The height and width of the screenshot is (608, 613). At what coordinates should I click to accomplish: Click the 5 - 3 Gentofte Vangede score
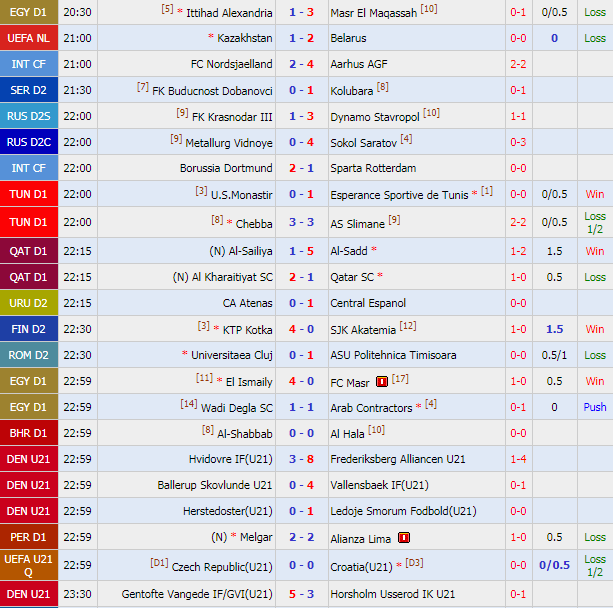point(301,594)
